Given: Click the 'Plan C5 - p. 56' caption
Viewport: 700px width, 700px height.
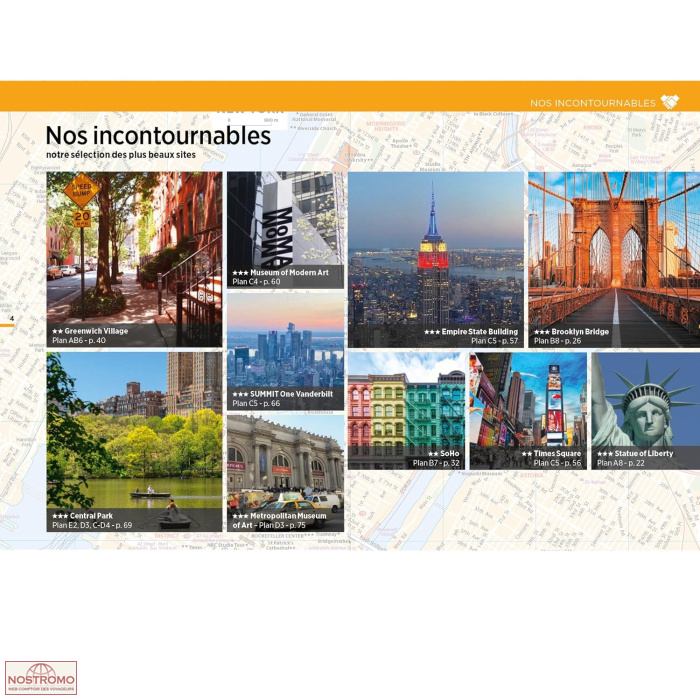Looking at the screenshot, I should [x=557, y=463].
